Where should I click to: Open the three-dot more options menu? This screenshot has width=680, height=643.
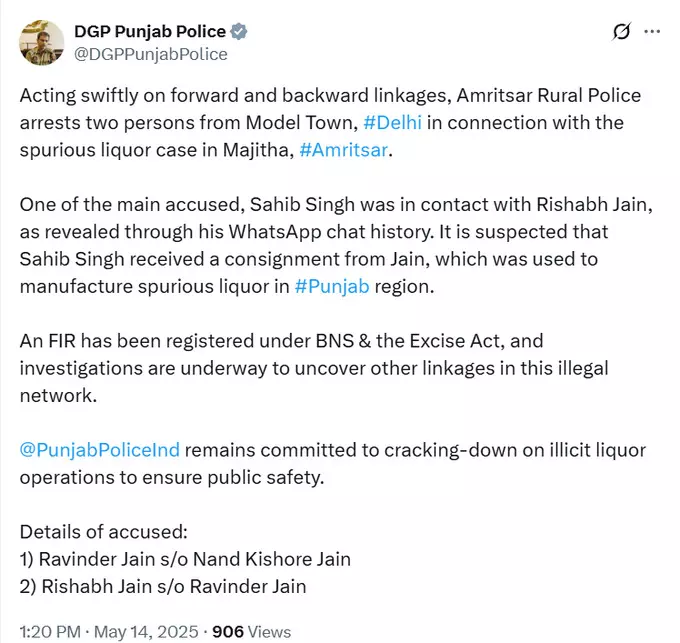click(652, 32)
